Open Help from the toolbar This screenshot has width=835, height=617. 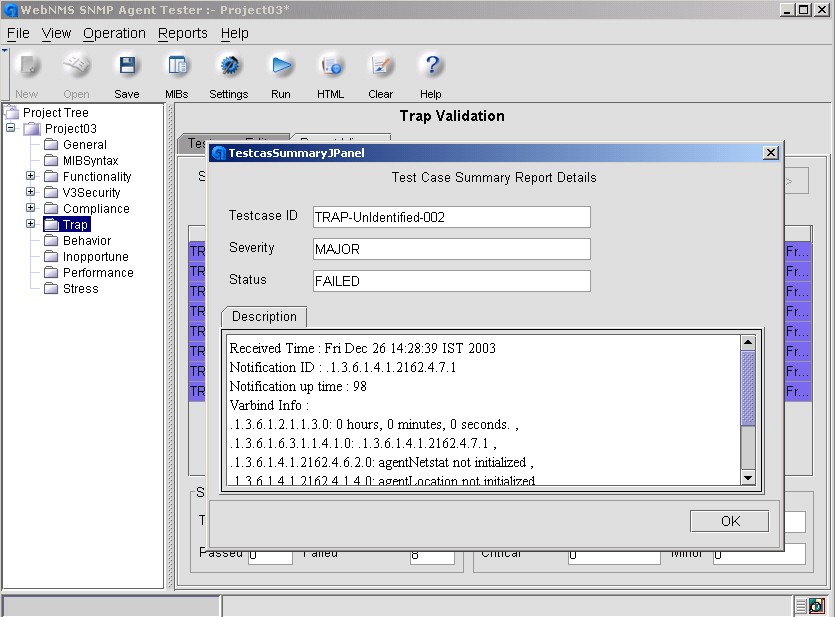pyautogui.click(x=431, y=67)
